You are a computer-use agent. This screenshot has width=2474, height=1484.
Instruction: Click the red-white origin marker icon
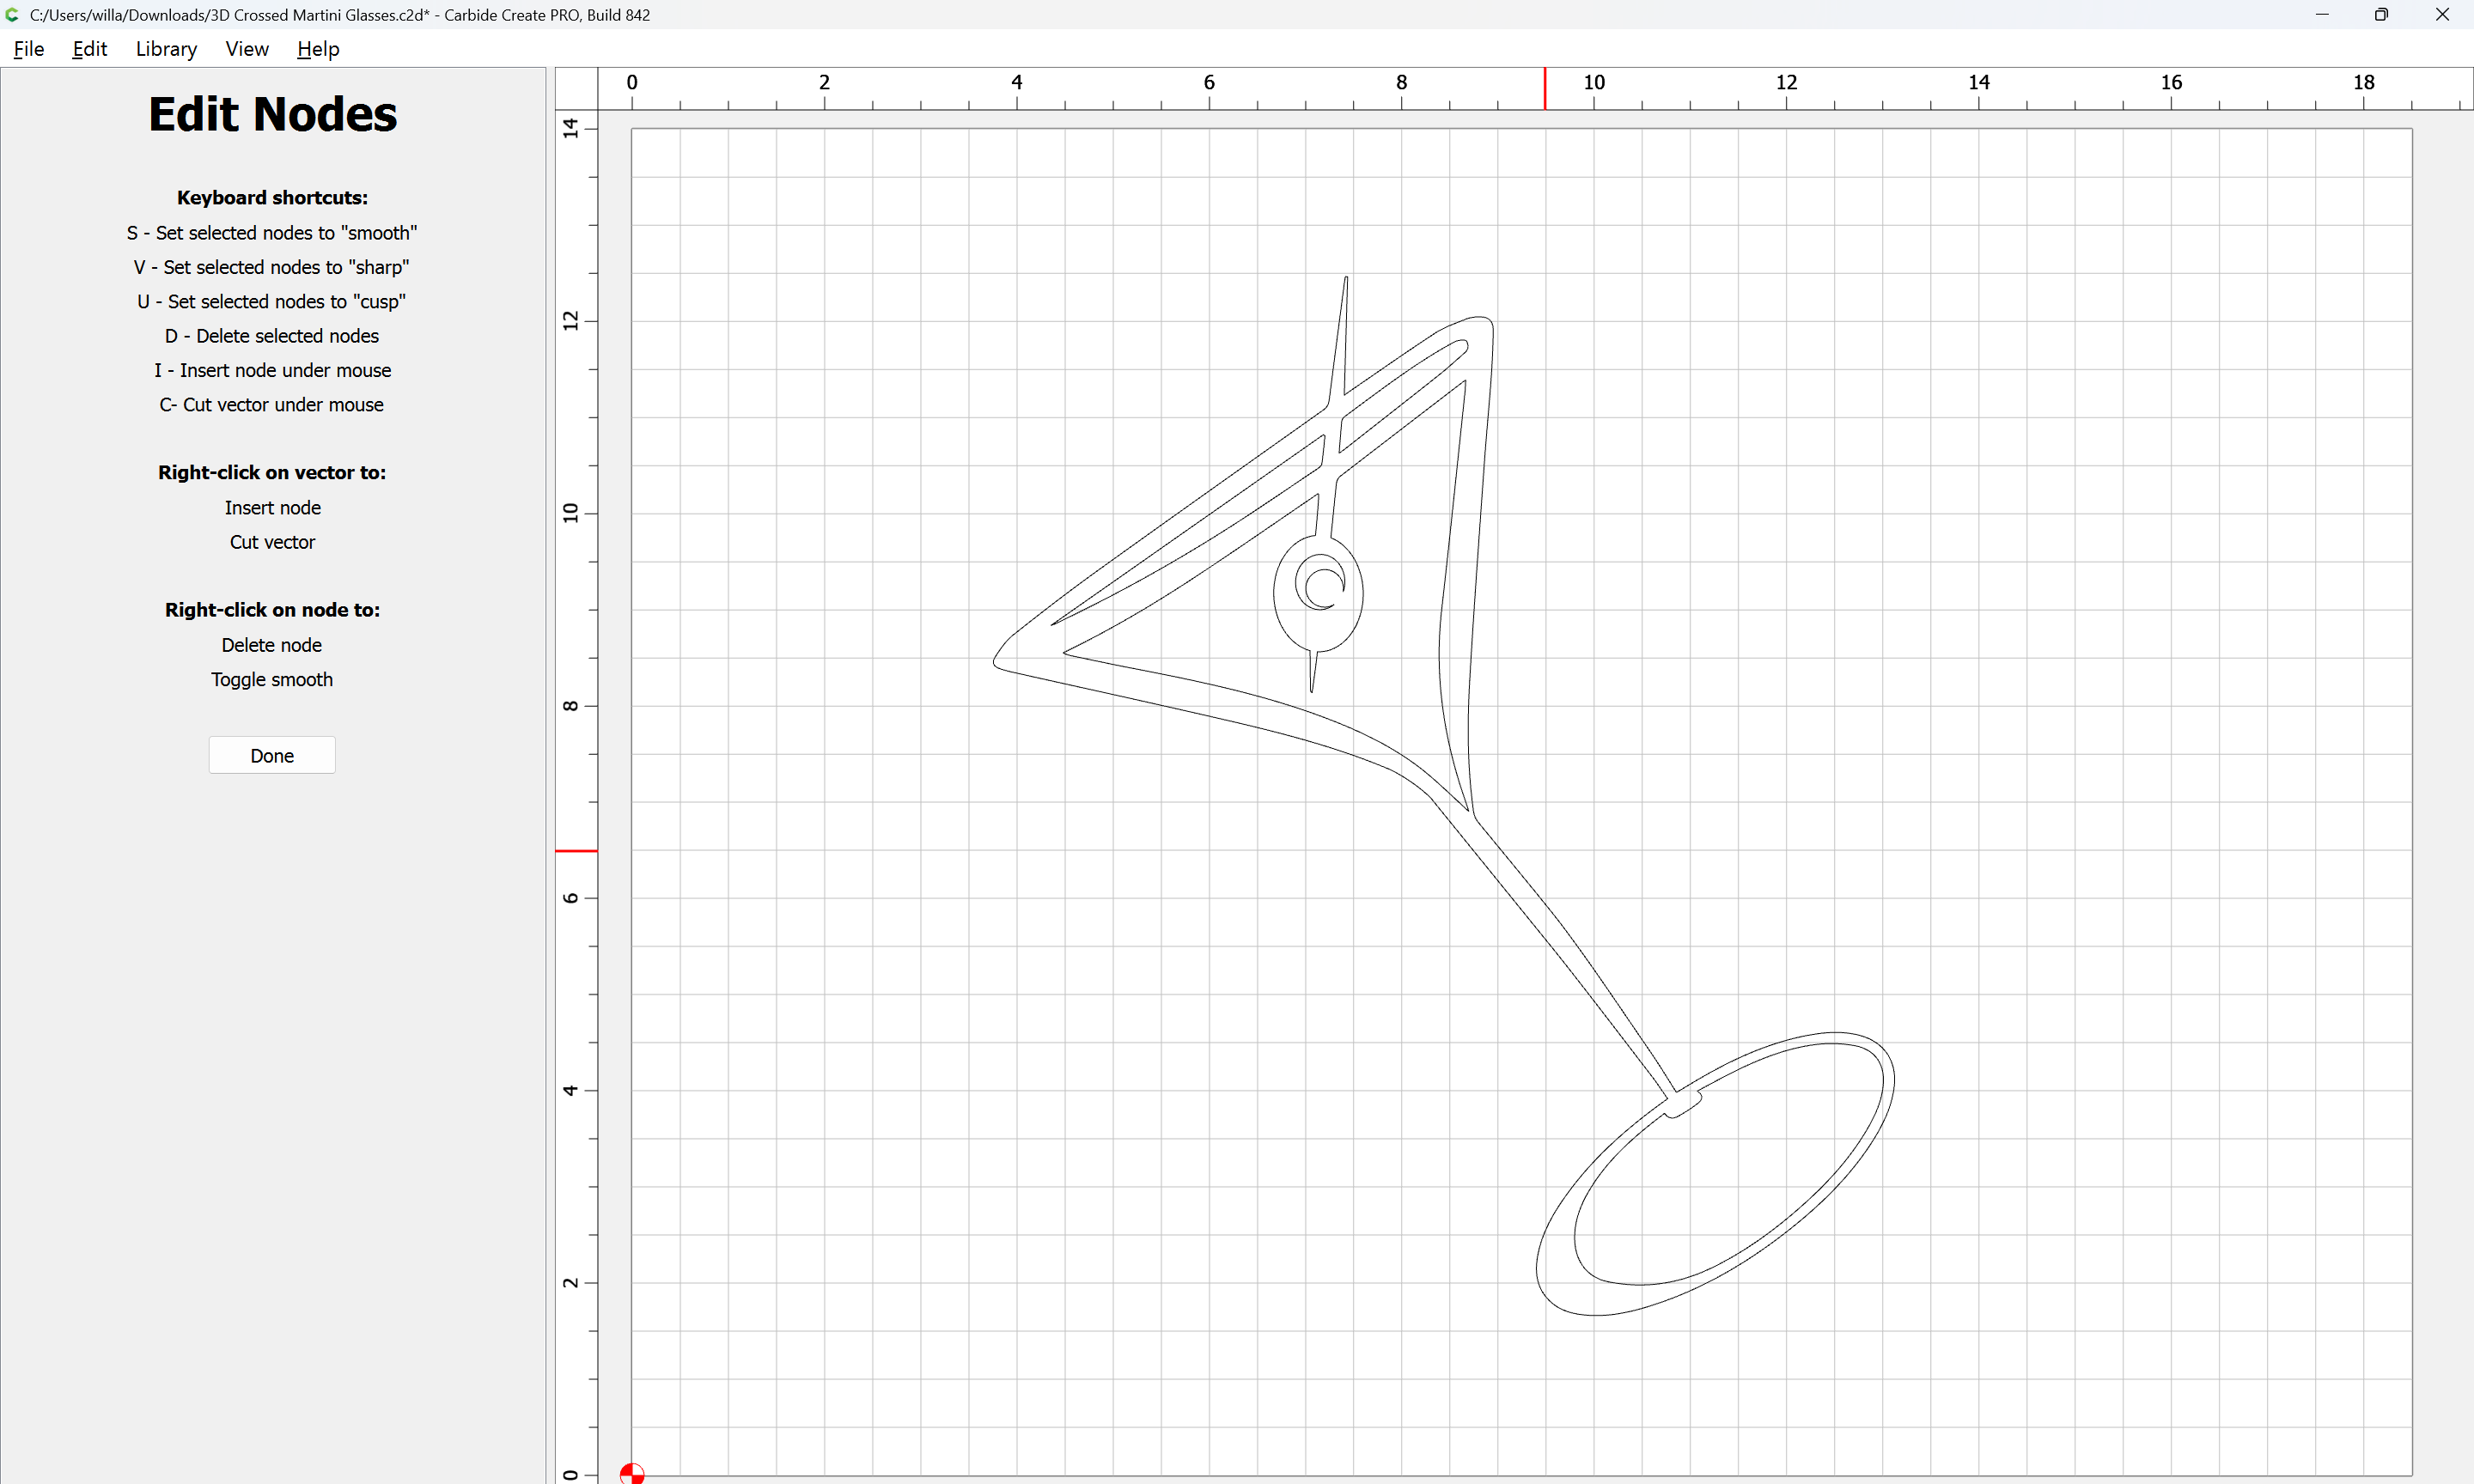(x=632, y=1473)
